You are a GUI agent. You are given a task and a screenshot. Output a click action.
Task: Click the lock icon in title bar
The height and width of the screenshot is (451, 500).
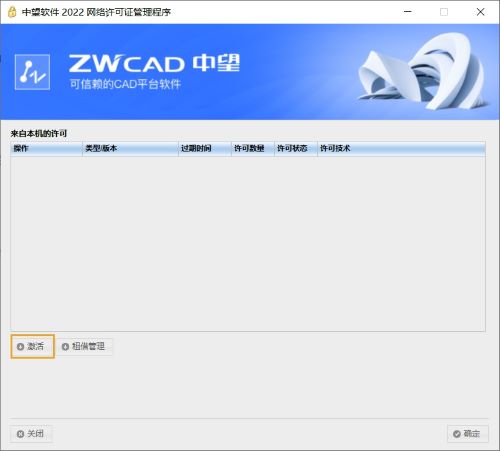click(12, 12)
